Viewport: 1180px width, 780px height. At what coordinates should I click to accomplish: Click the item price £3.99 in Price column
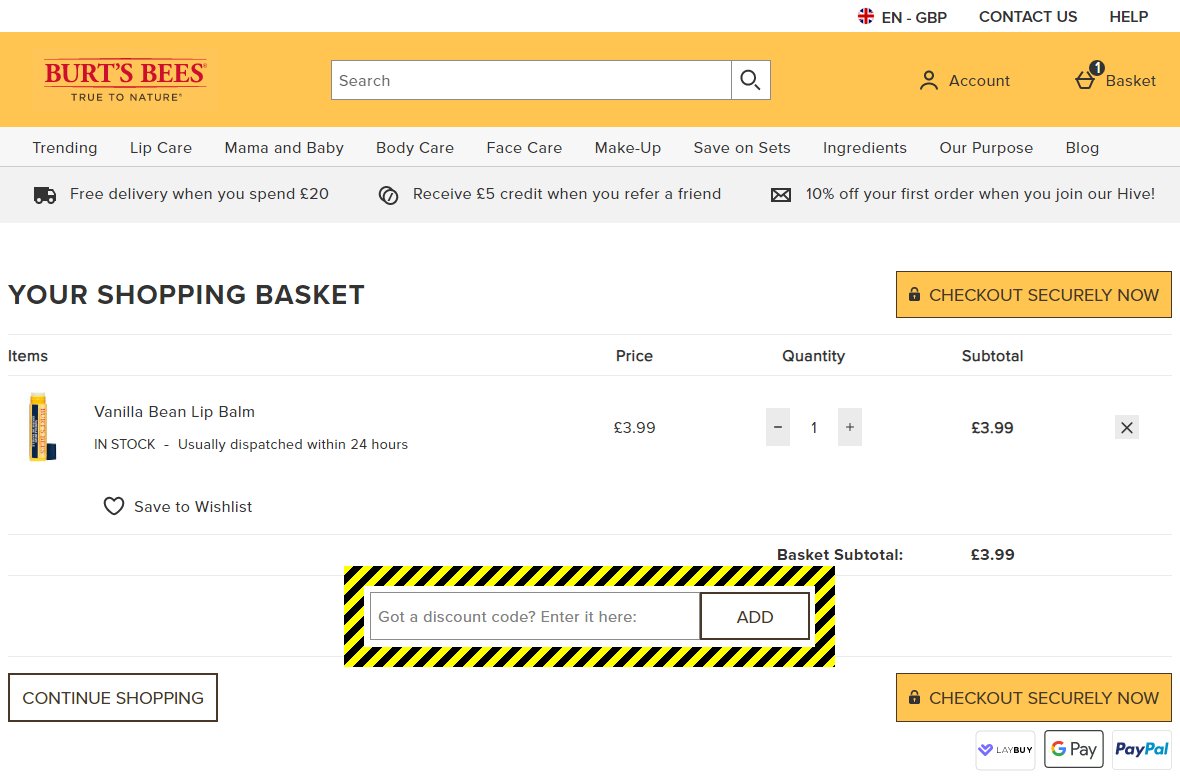[x=634, y=428]
